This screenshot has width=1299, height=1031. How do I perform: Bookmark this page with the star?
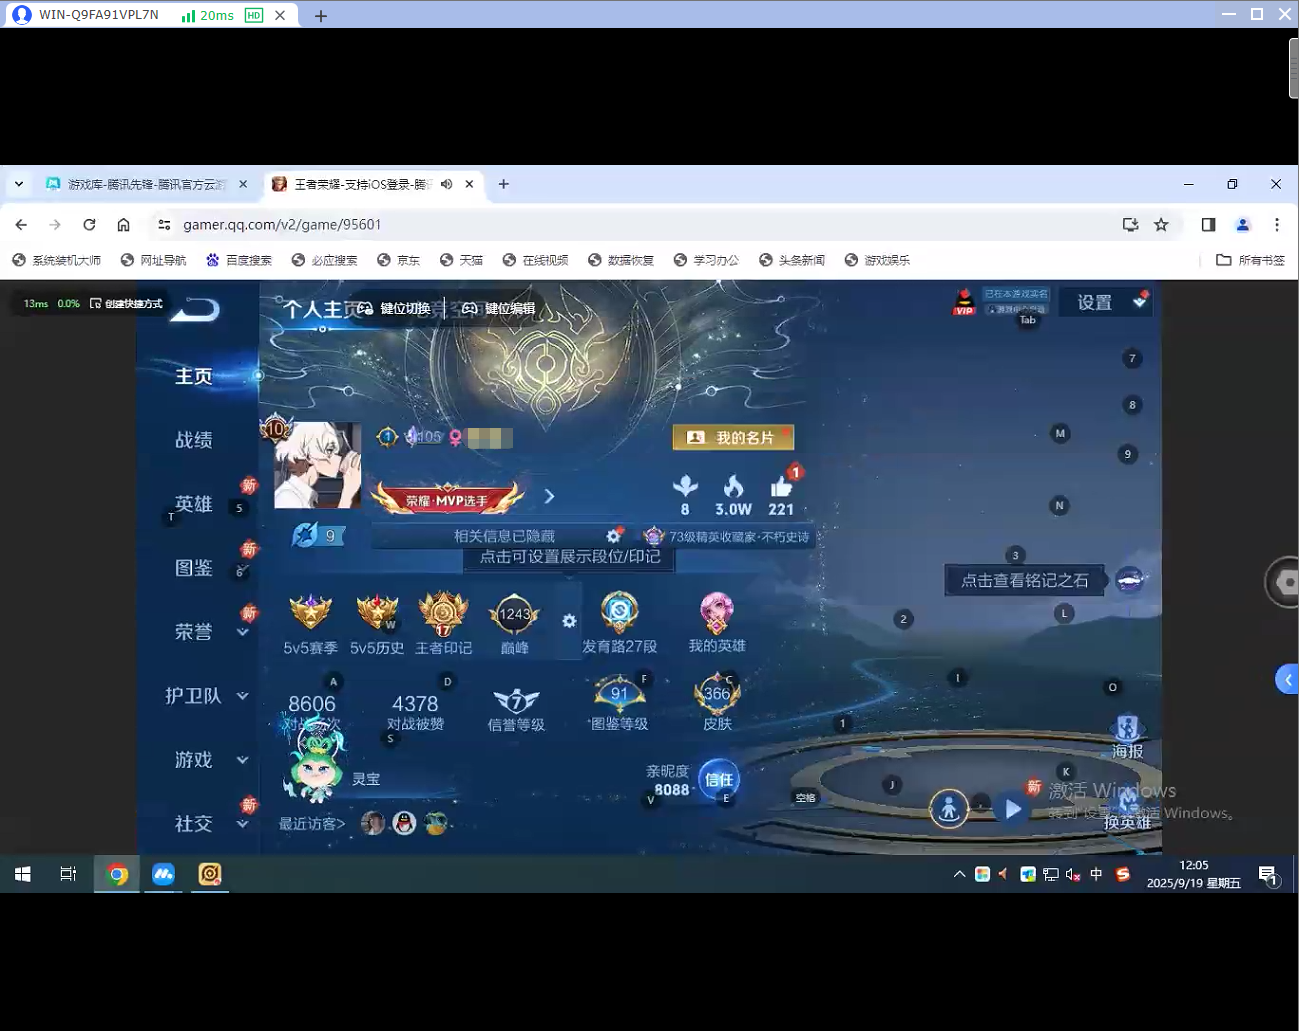pyautogui.click(x=1161, y=225)
